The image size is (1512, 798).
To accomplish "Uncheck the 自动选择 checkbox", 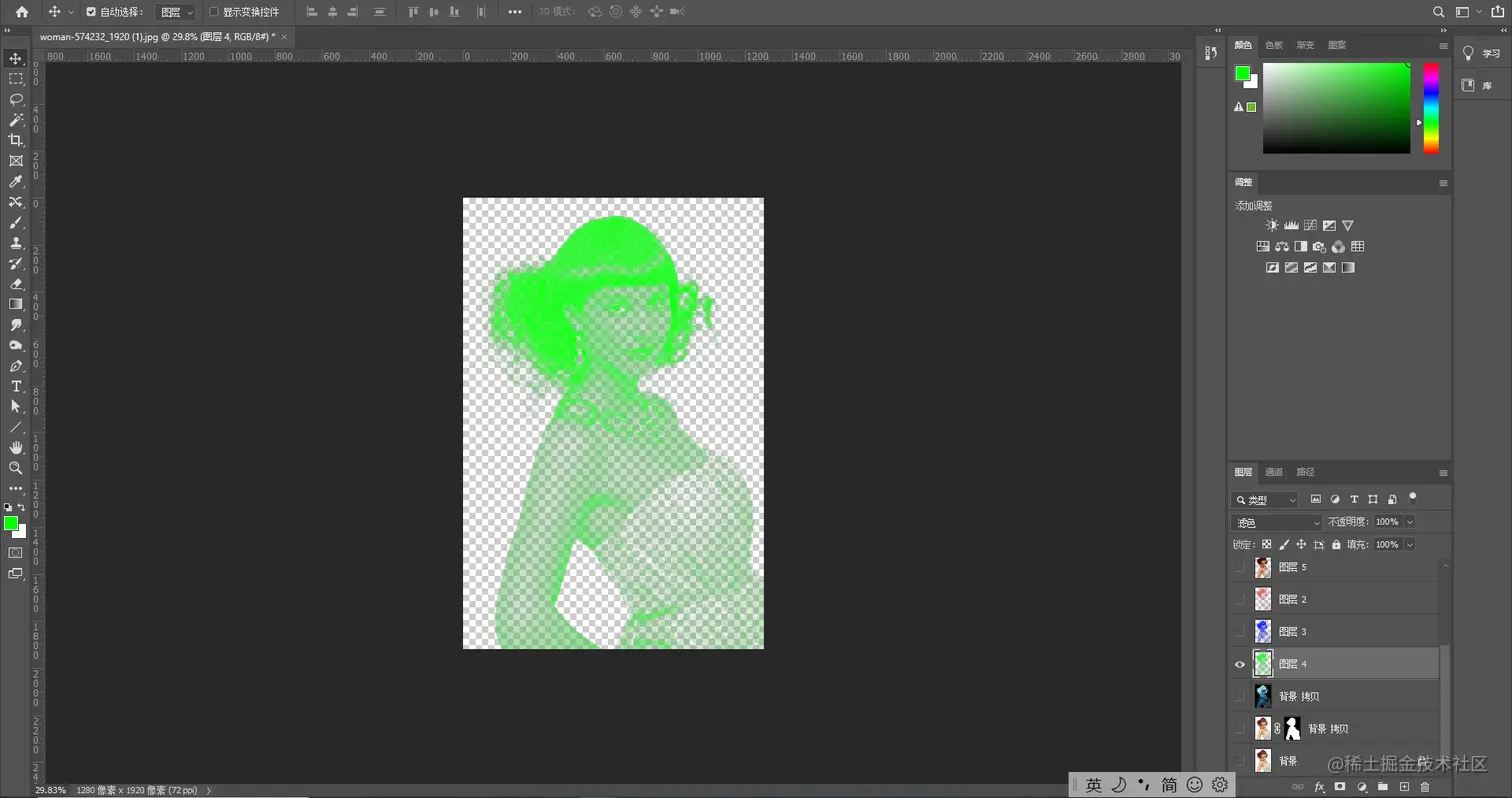I will [92, 12].
